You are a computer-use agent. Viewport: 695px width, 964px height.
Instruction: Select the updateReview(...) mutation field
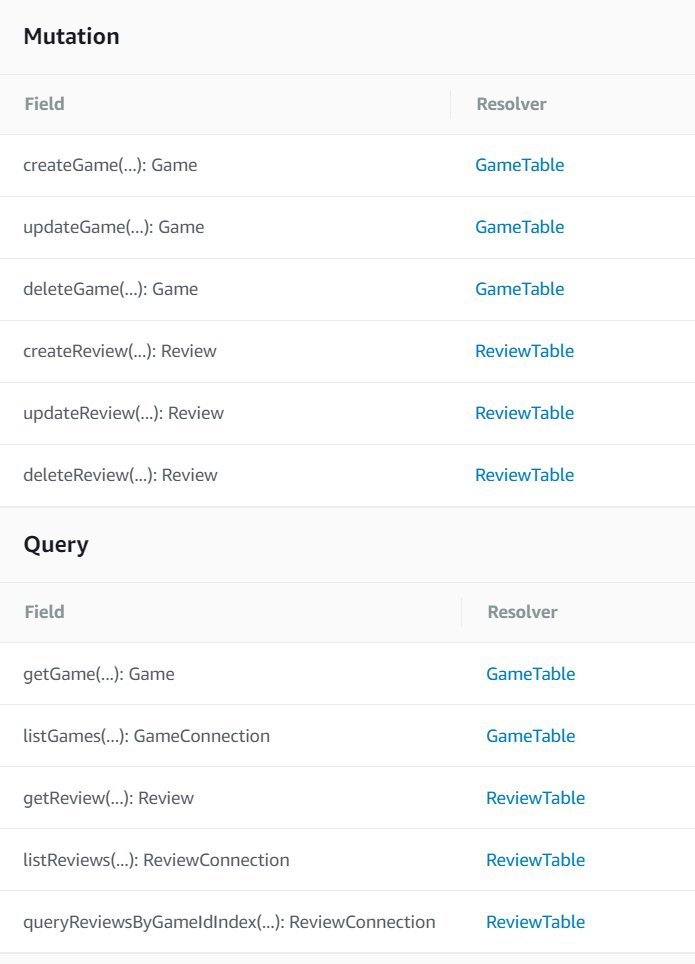tap(123, 413)
